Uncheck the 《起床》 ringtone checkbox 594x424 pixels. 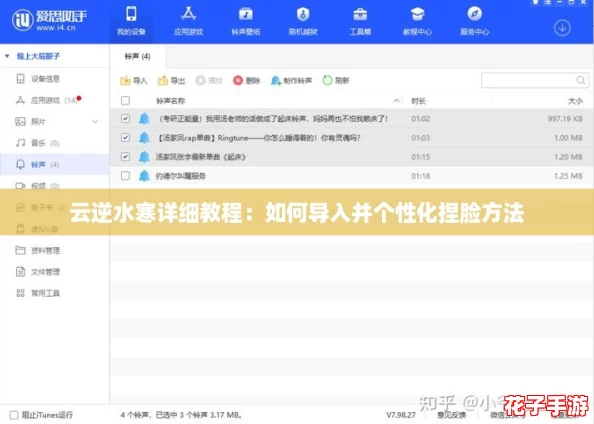coord(125,156)
